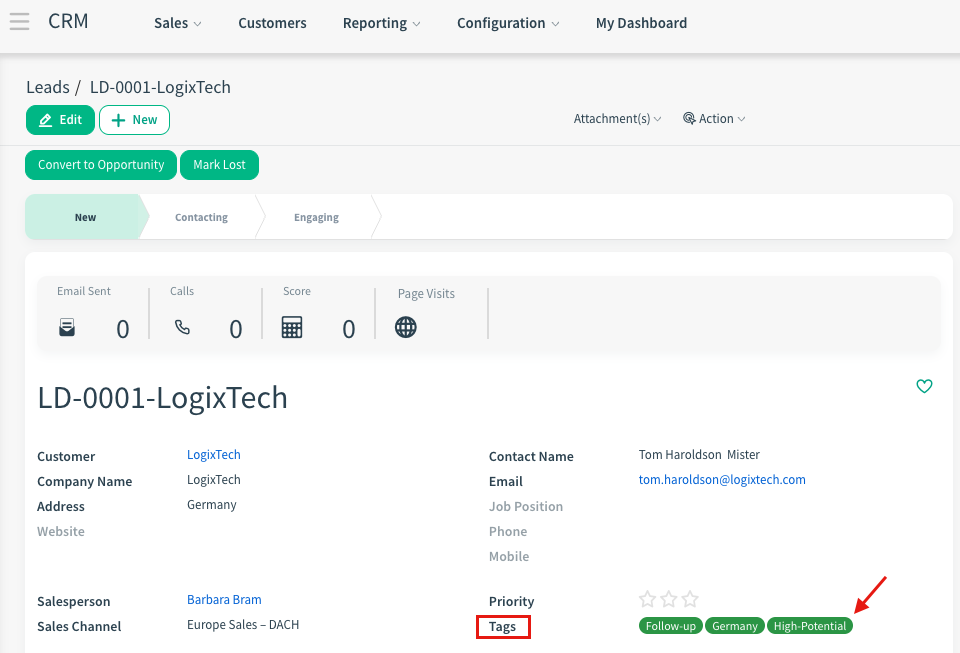This screenshot has width=960, height=653.
Task: Click the Email Sent envelope icon
Action: point(67,327)
